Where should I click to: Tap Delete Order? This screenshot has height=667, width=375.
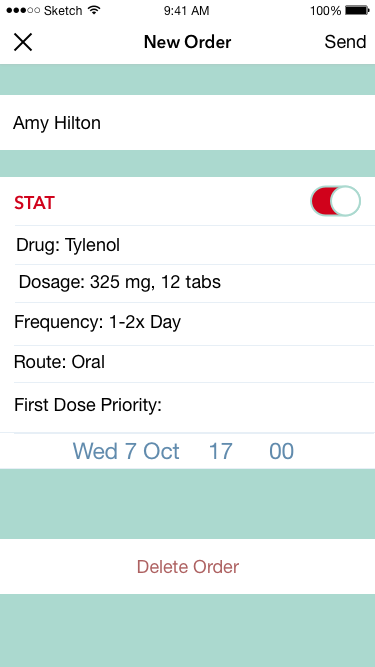click(x=188, y=567)
